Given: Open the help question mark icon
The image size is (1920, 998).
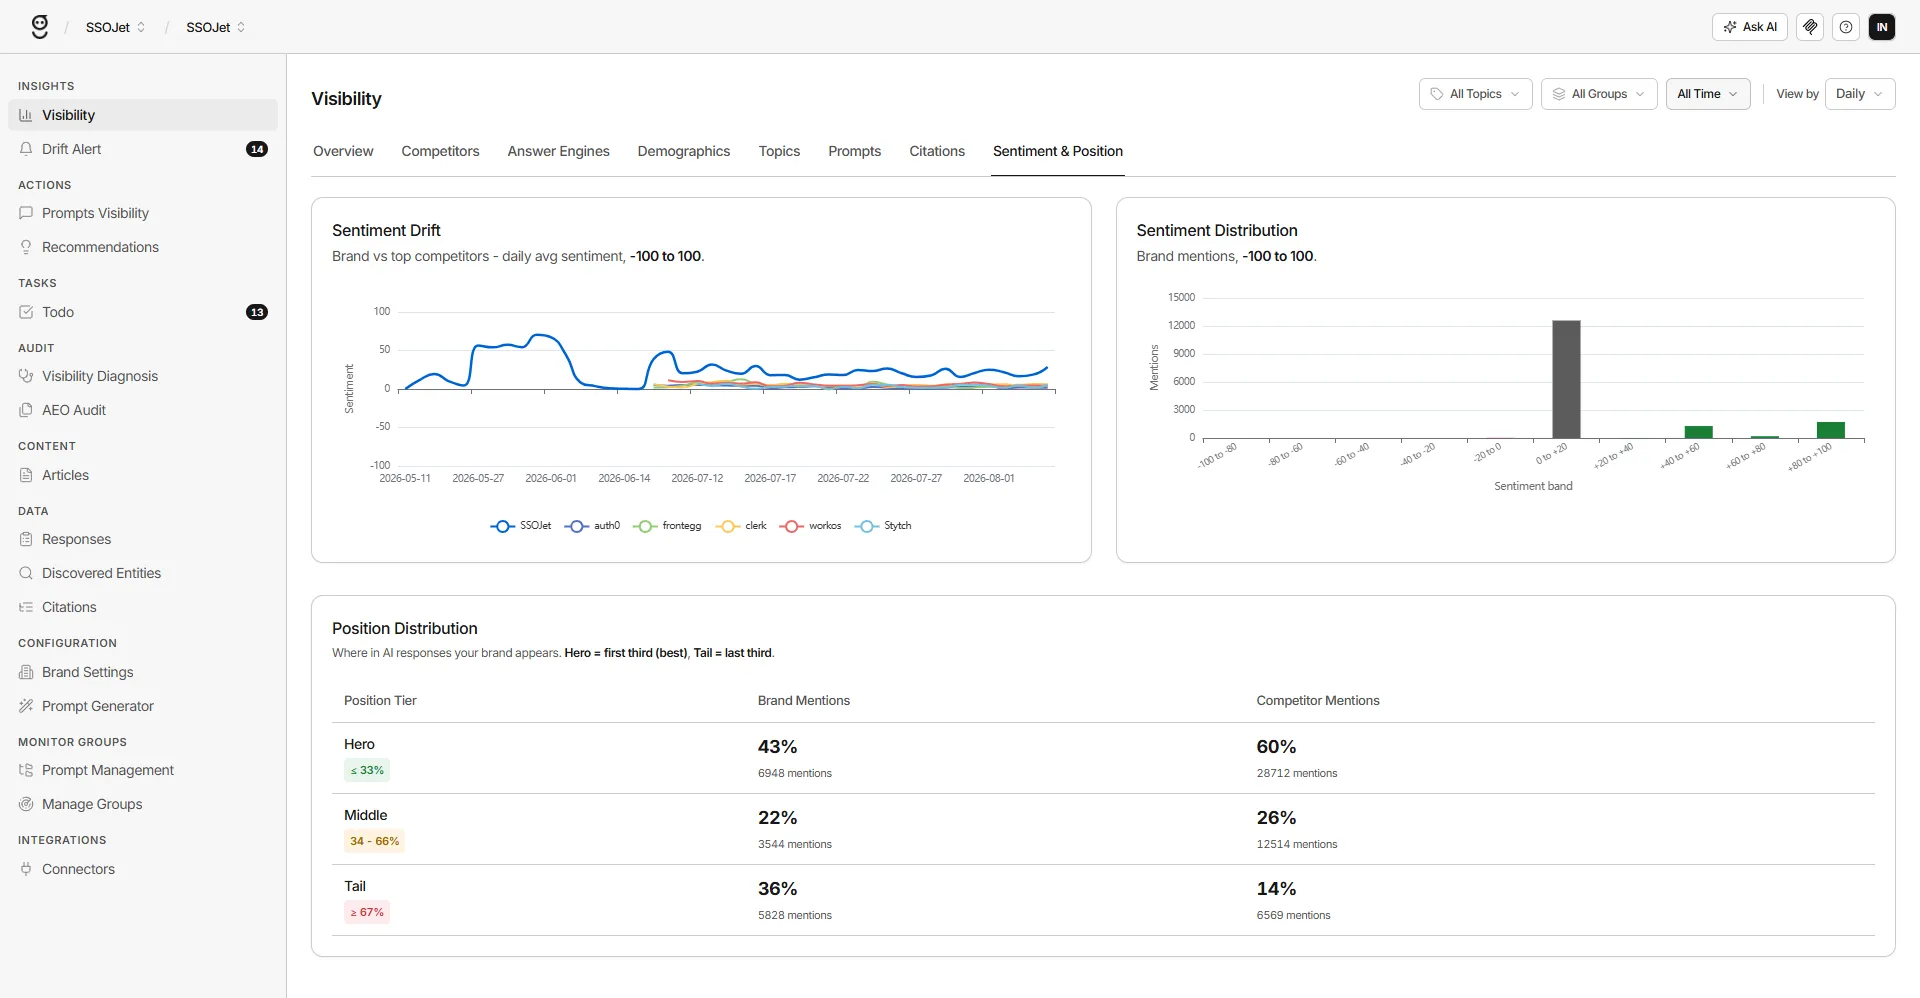Looking at the screenshot, I should [1846, 27].
